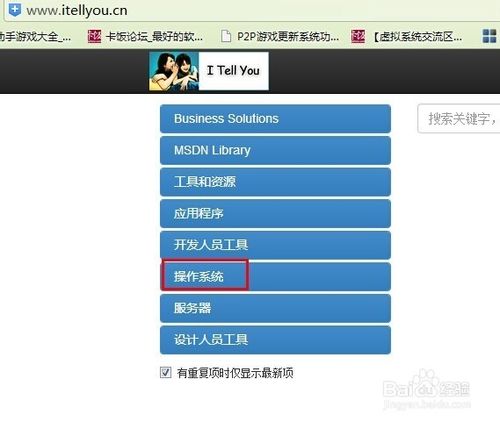Expand the 工具和资源 section

pos(275,182)
